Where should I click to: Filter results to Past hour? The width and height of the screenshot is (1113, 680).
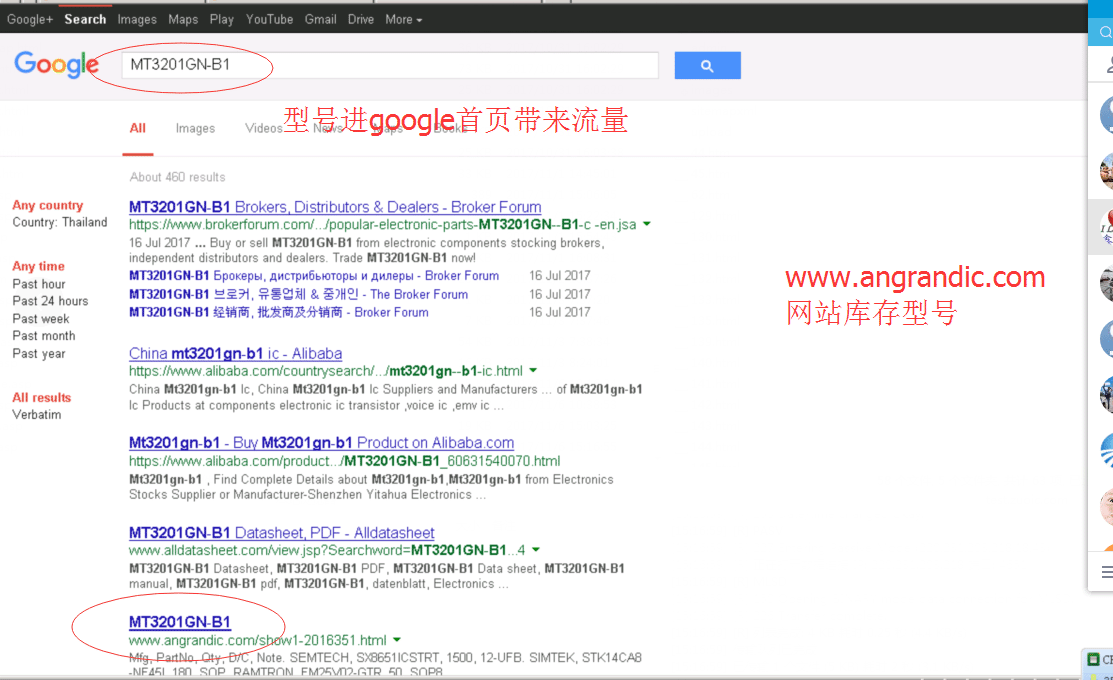[x=38, y=284]
